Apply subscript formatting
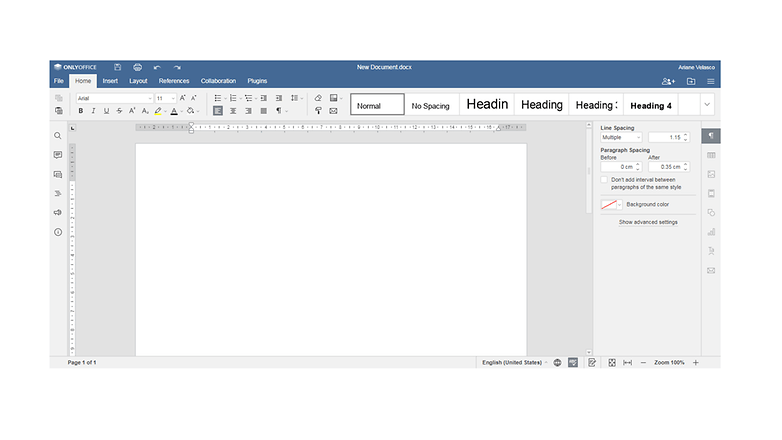Image resolution: width=782 pixels, height=440 pixels. tap(145, 111)
